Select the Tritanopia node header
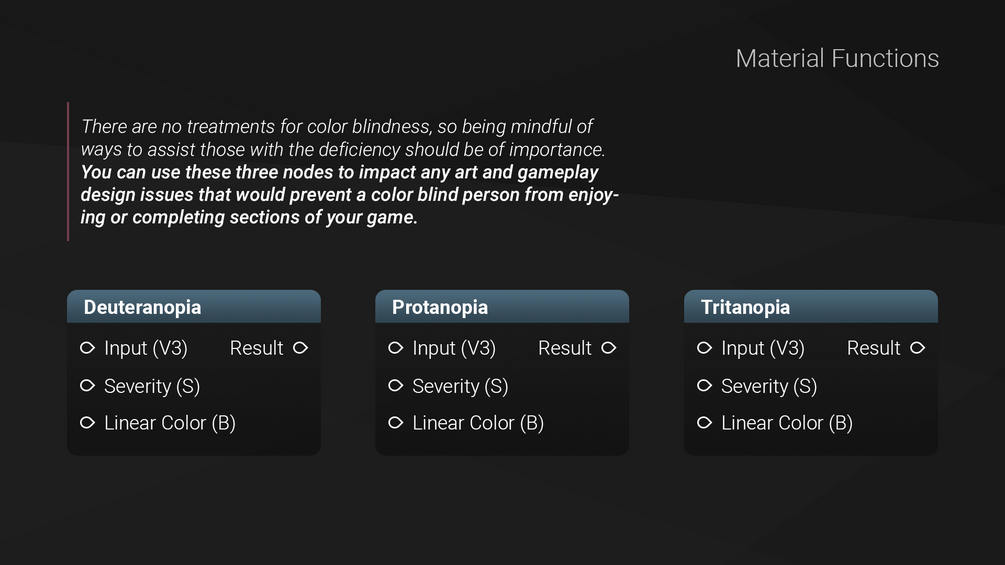The height and width of the screenshot is (565, 1005). (811, 306)
